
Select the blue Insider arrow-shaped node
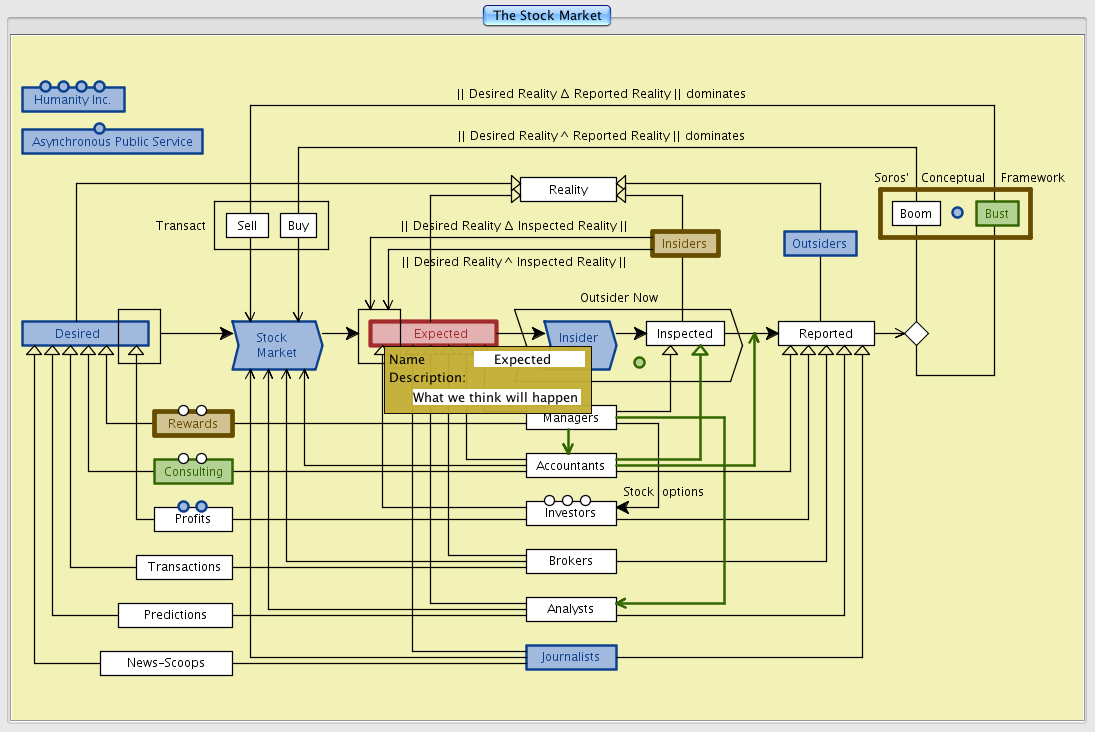[x=579, y=338]
